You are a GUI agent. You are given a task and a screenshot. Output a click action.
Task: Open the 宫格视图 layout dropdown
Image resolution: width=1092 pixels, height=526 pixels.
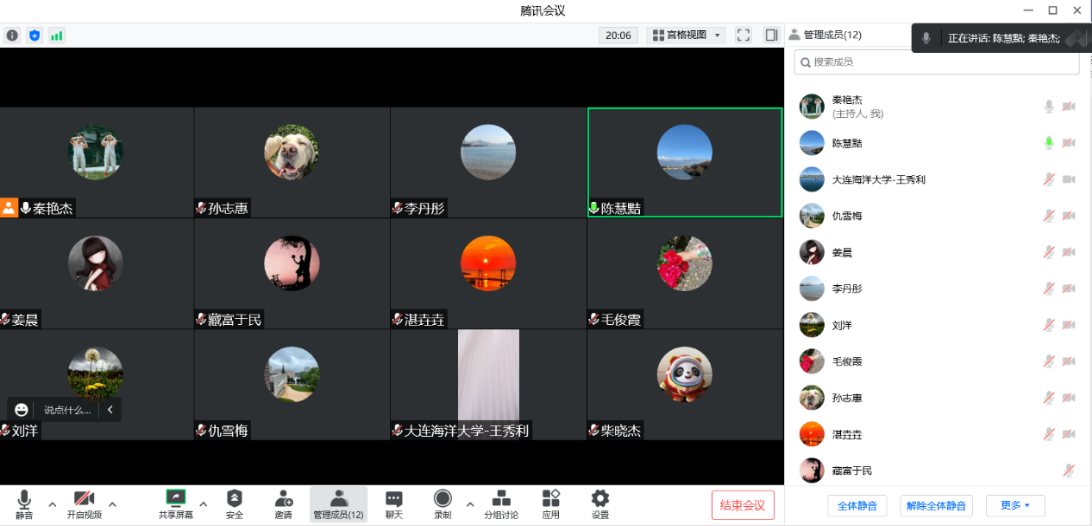pos(687,35)
